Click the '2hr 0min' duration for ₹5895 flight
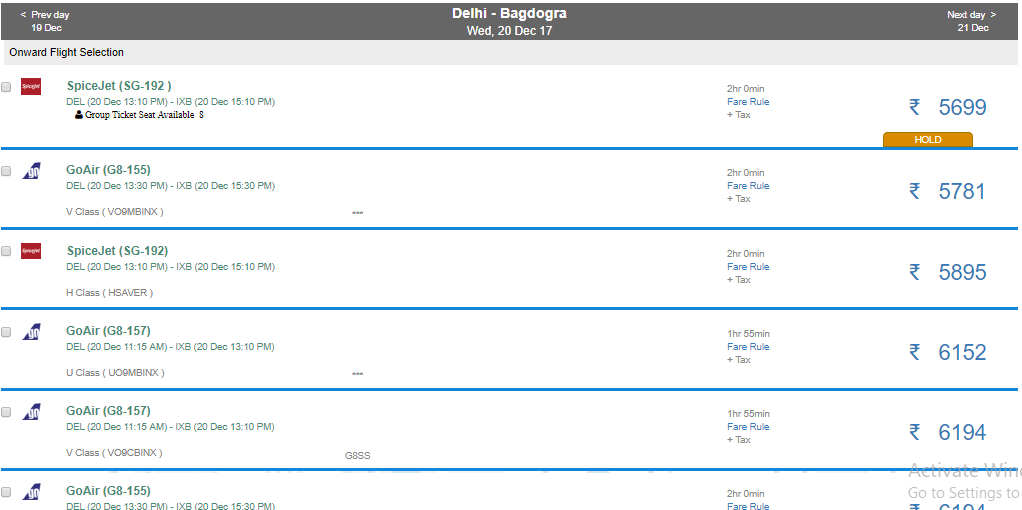The width and height of the screenshot is (1022, 510). [746, 254]
